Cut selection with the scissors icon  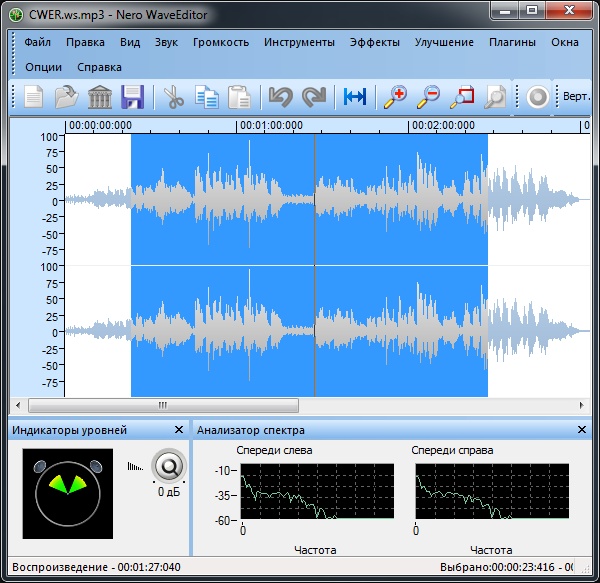[174, 97]
